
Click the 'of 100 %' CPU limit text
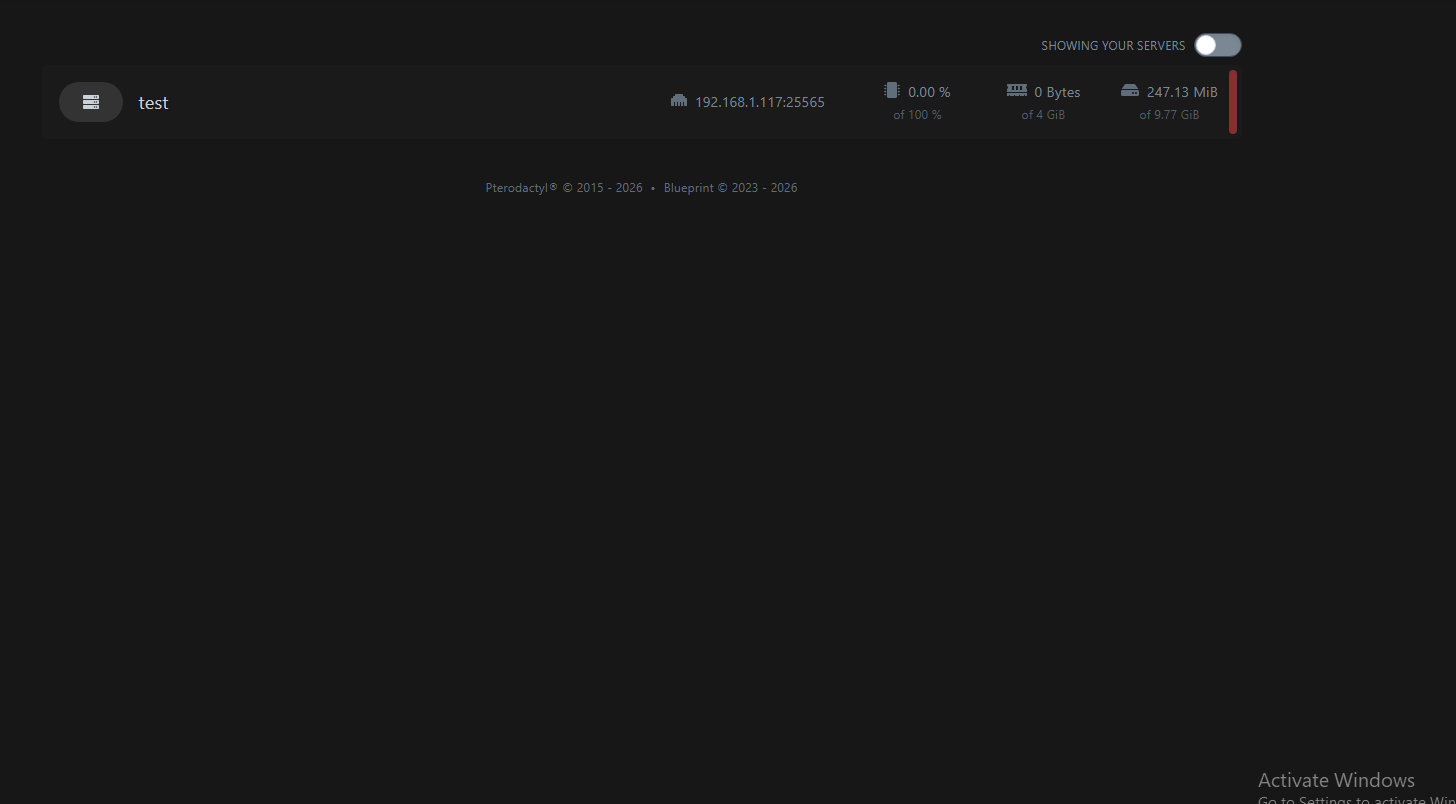point(917,115)
